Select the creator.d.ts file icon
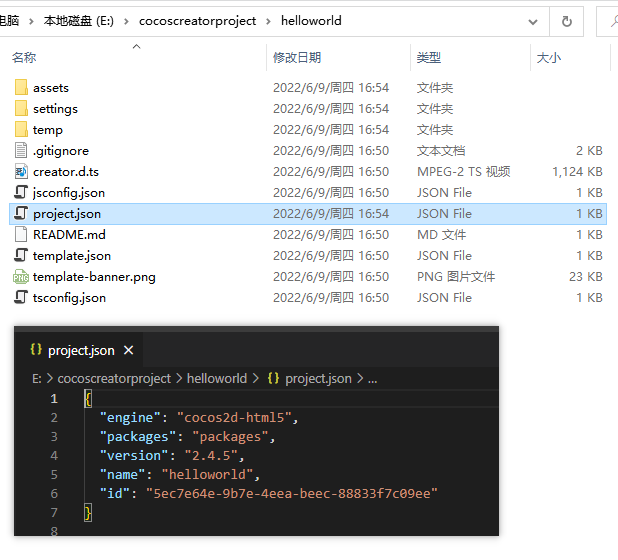The width and height of the screenshot is (618, 560). [21, 172]
